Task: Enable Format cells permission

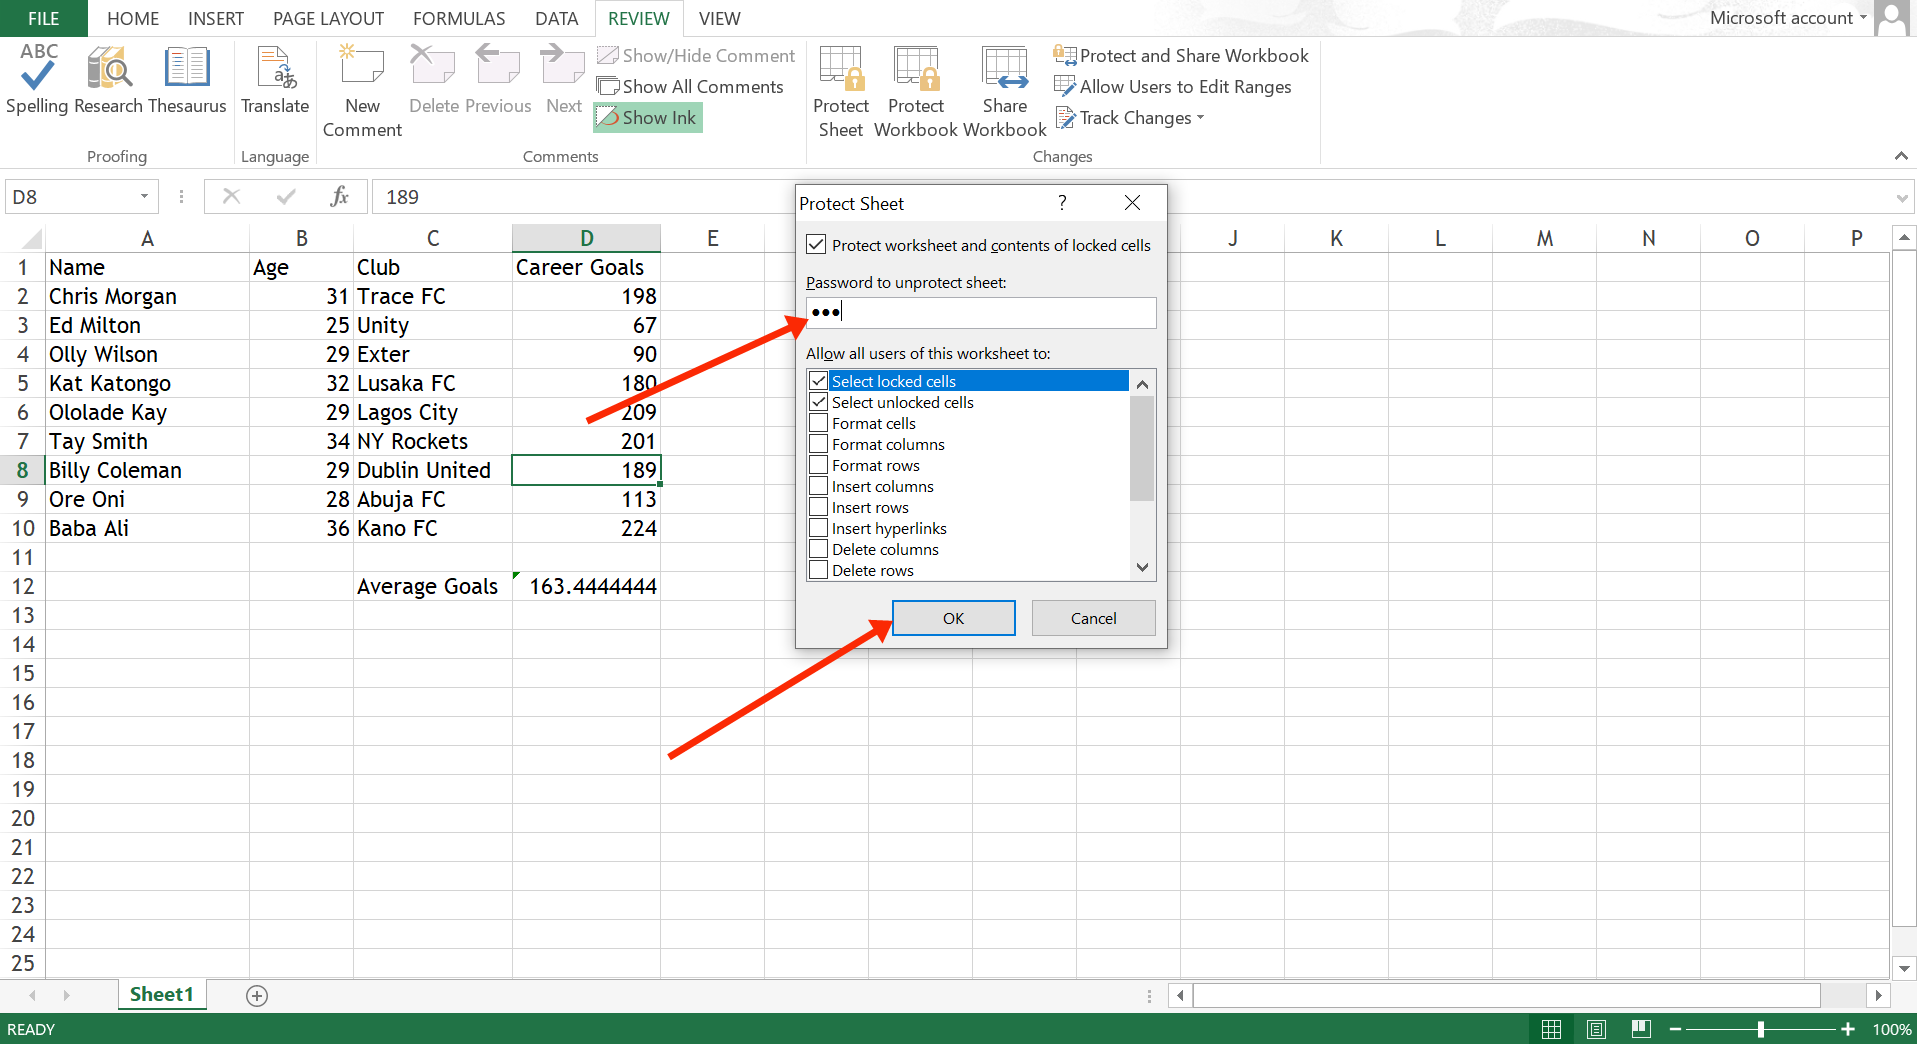Action: (818, 423)
